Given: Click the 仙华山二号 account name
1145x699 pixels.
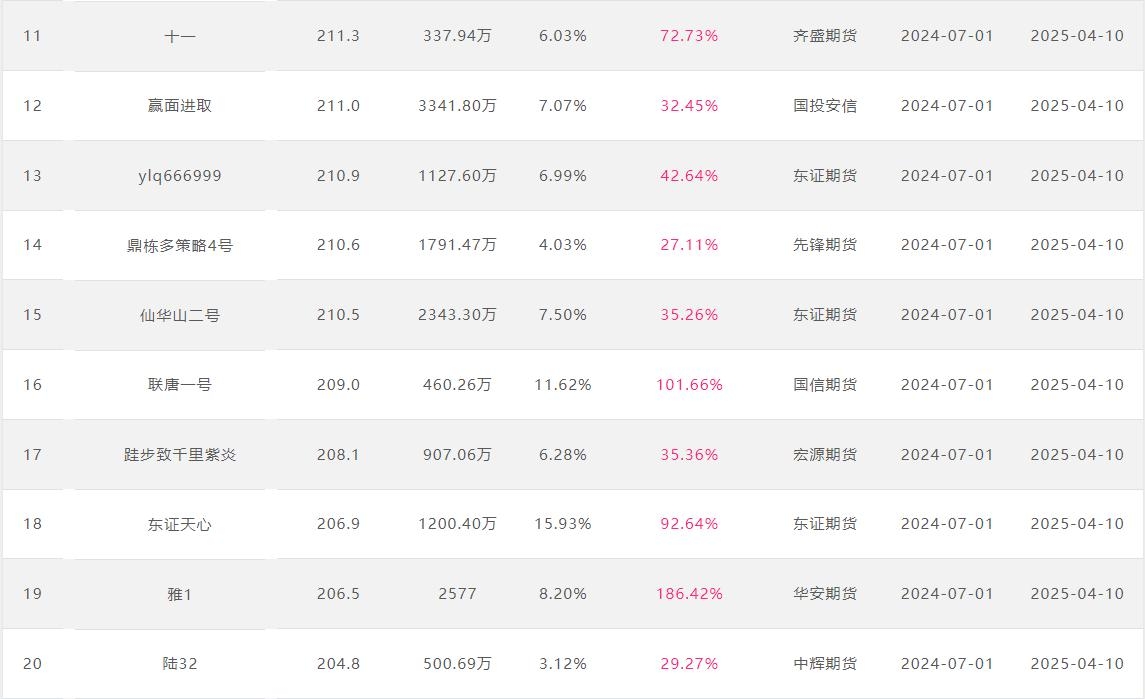Looking at the screenshot, I should 180,316.
